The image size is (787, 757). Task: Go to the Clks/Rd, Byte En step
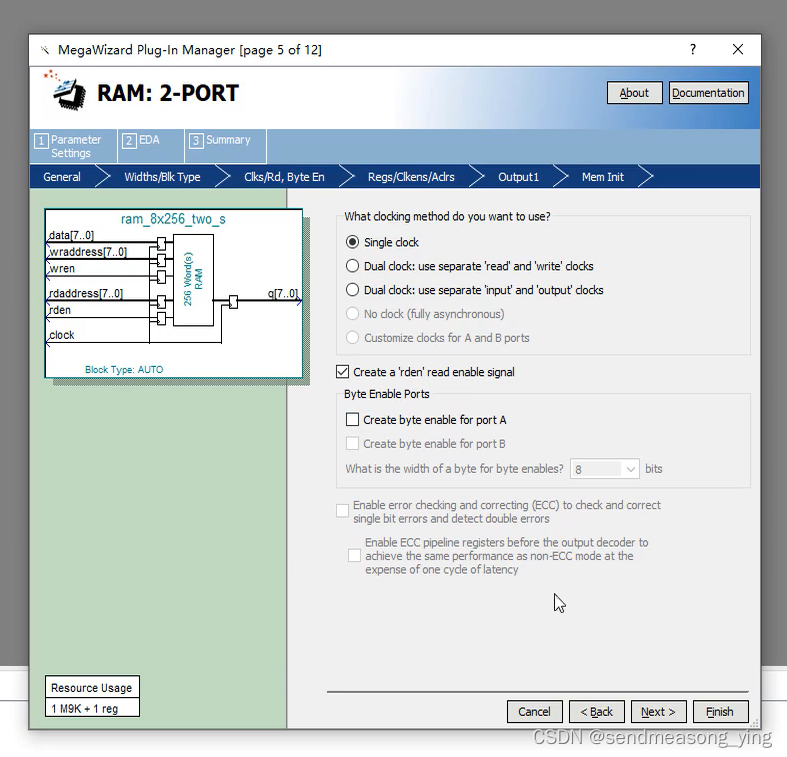click(x=284, y=177)
